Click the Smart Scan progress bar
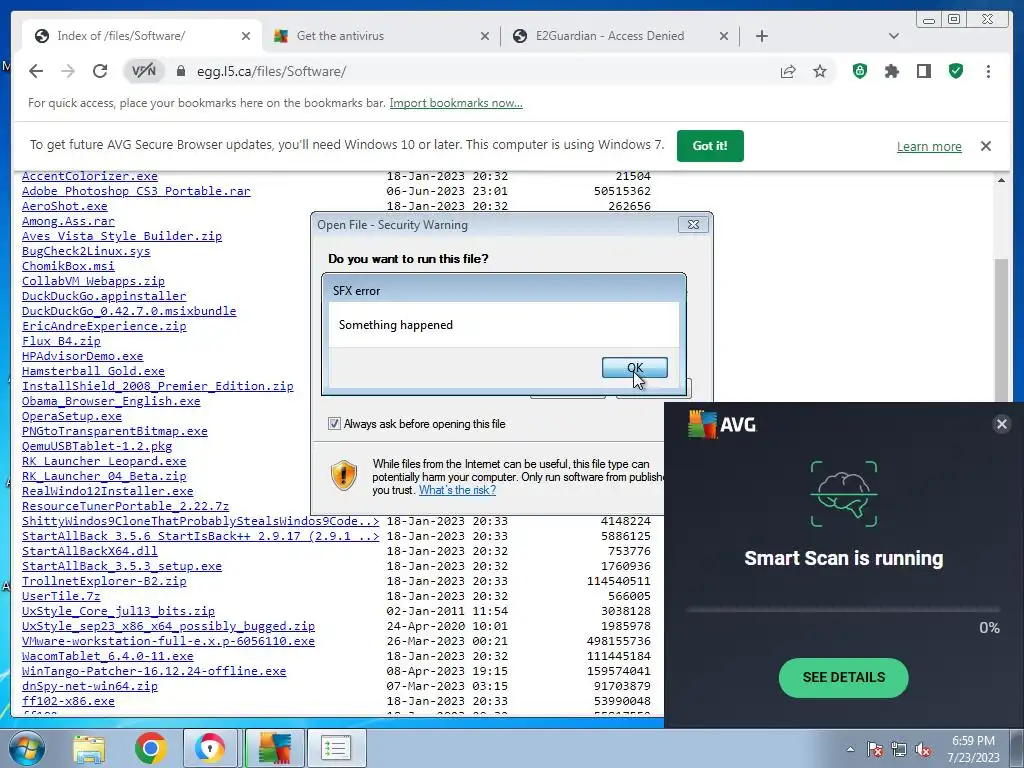 (x=843, y=610)
